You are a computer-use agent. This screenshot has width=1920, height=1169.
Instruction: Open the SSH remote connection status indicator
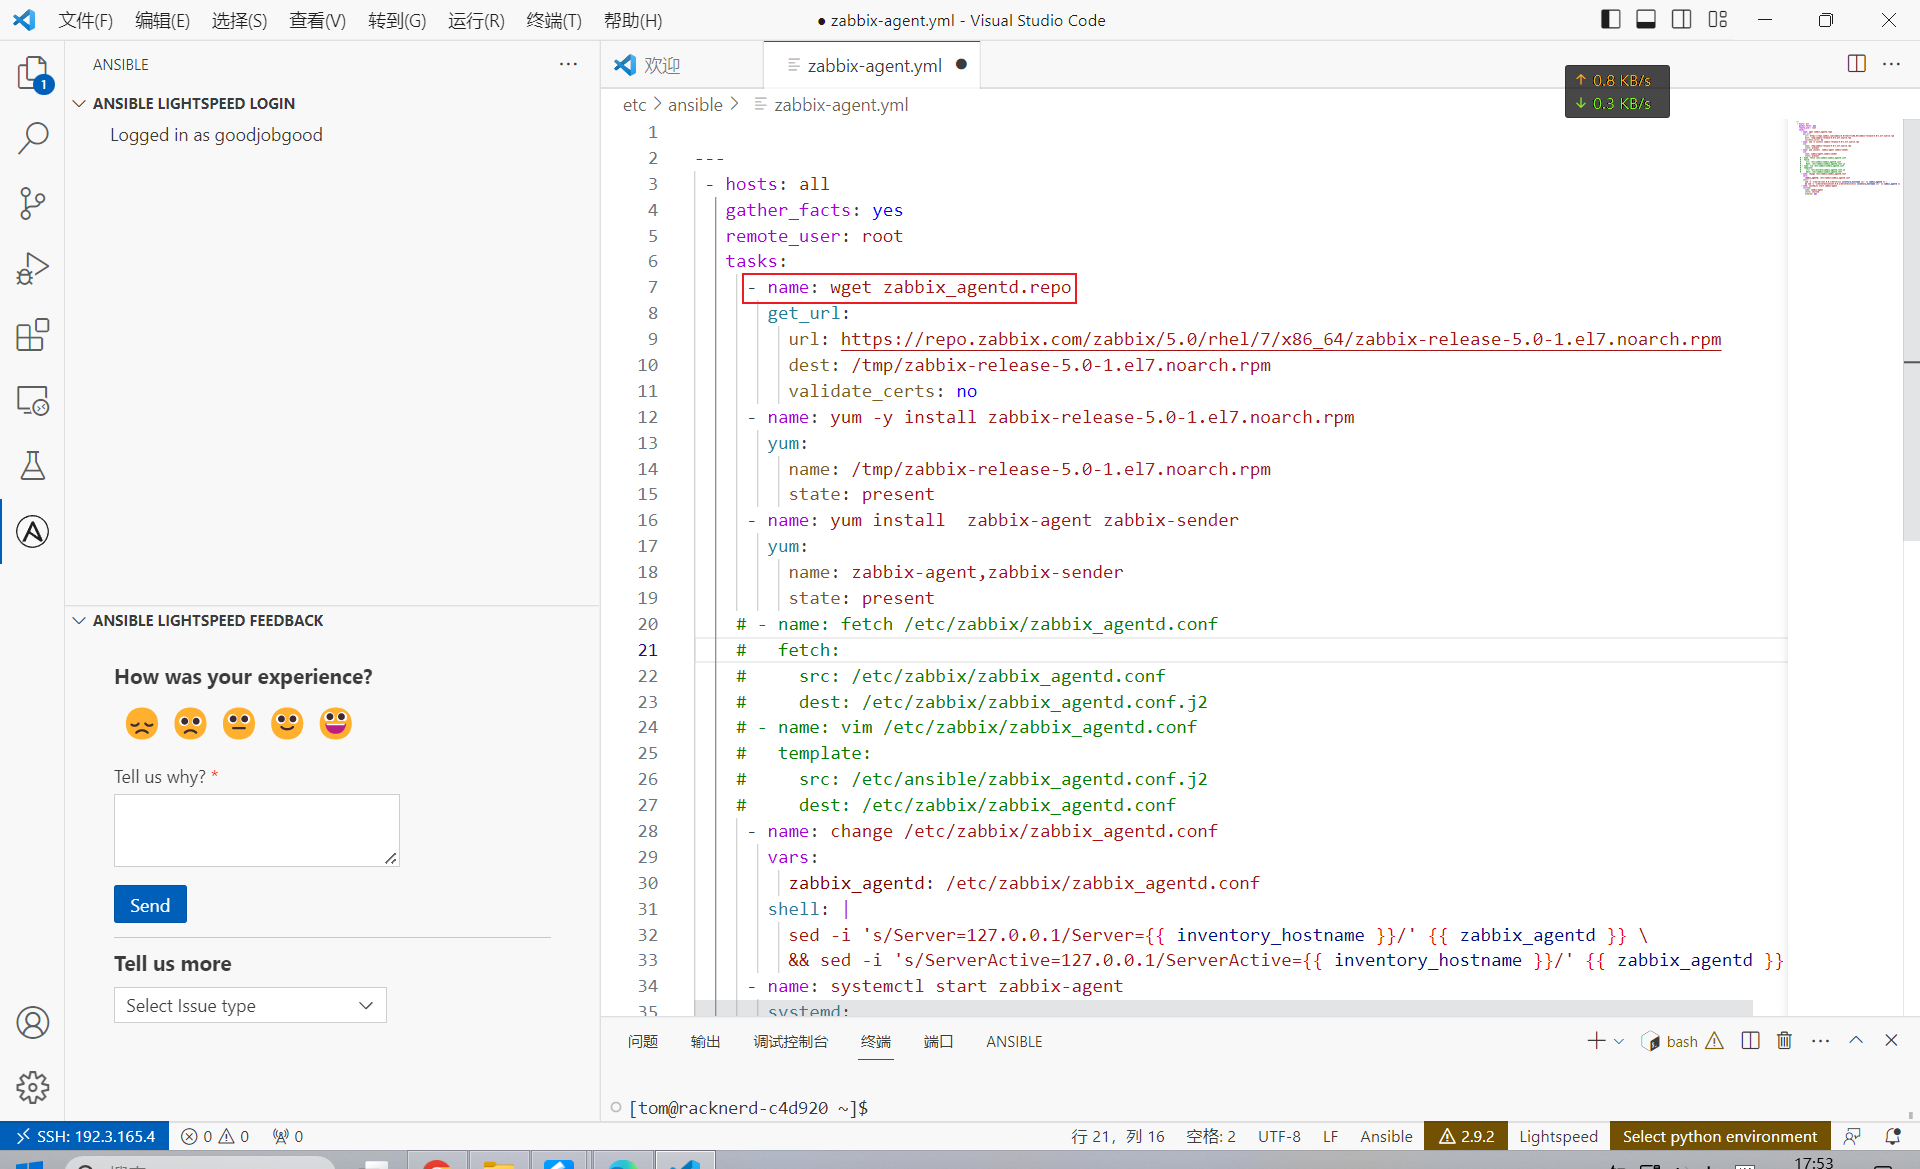coord(85,1136)
